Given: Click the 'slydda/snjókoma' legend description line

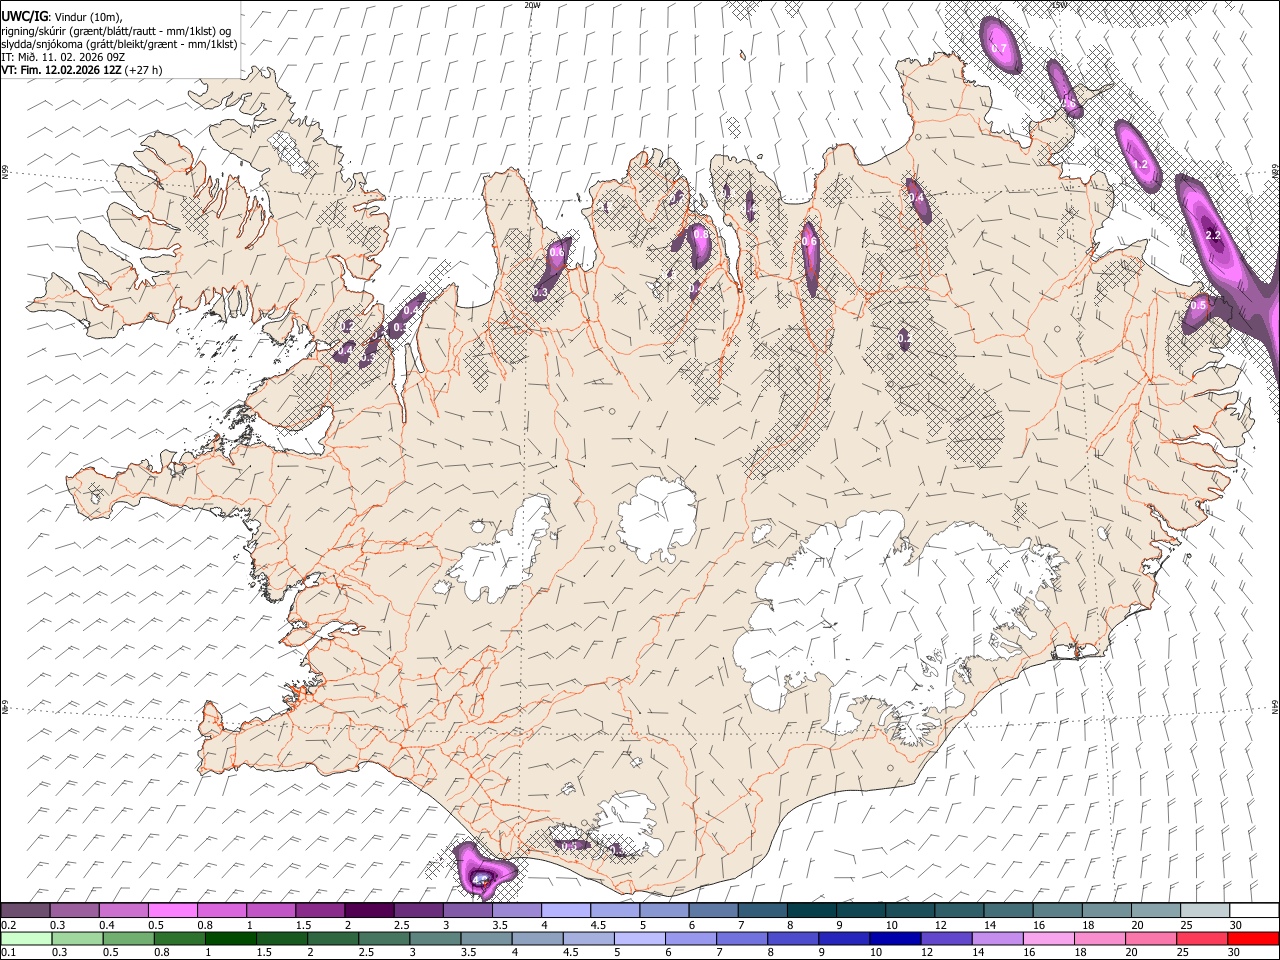Looking at the screenshot, I should pyautogui.click(x=119, y=44).
